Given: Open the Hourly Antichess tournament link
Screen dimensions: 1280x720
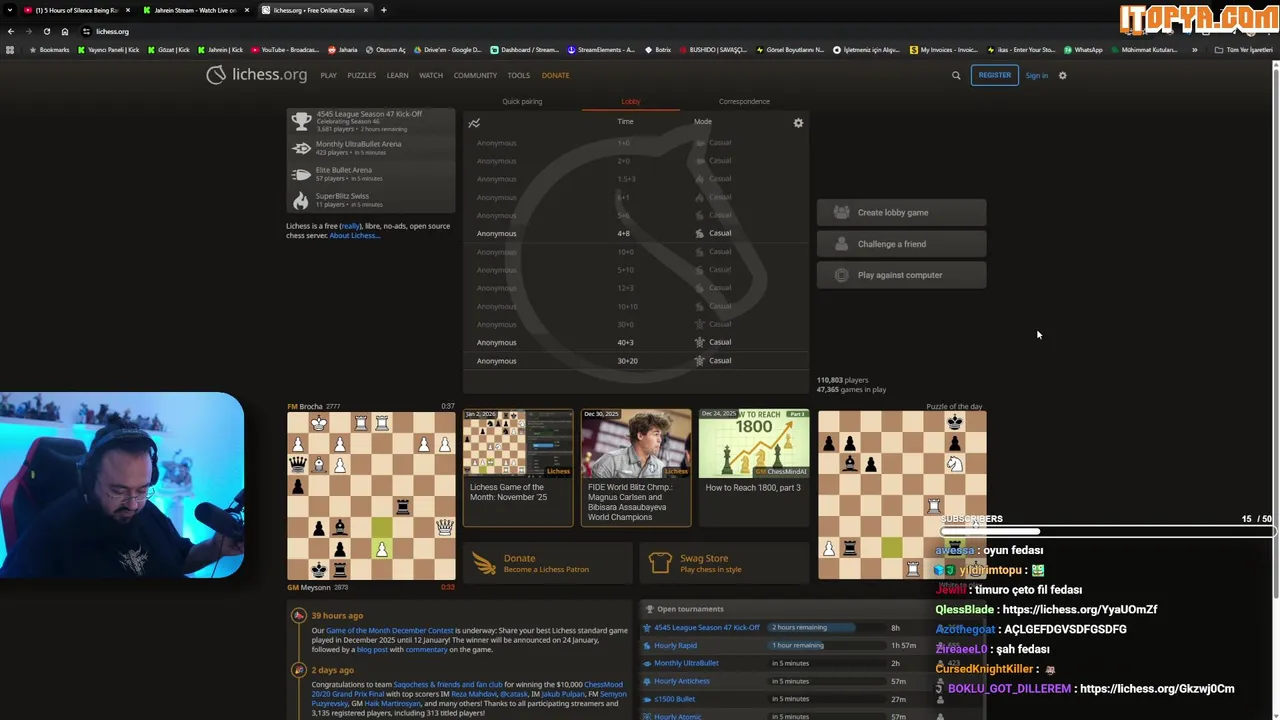Looking at the screenshot, I should (x=682, y=681).
